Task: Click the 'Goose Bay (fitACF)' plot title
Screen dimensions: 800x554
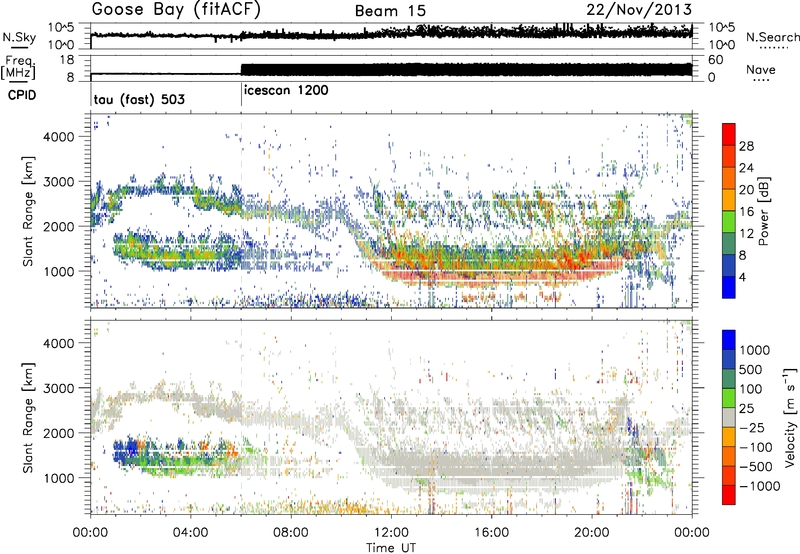Action: (176, 9)
